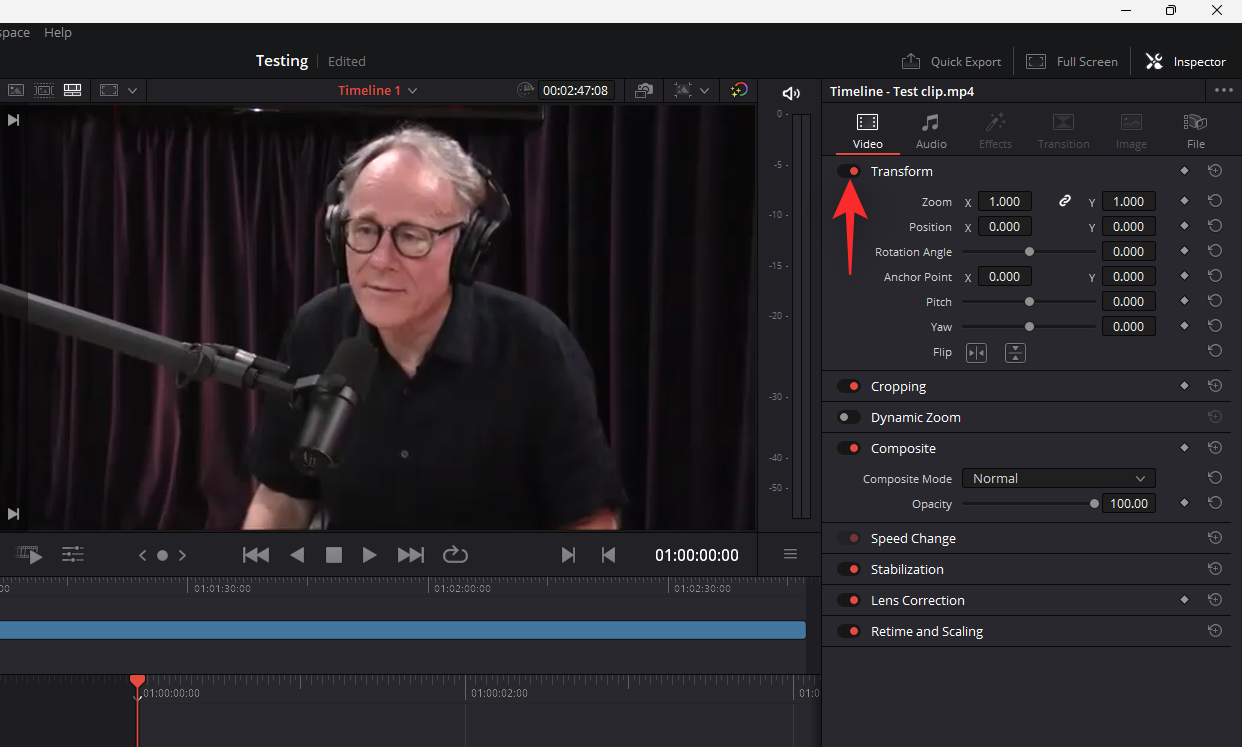Click the Full Screen button
Image resolution: width=1242 pixels, height=747 pixels.
click(1072, 61)
